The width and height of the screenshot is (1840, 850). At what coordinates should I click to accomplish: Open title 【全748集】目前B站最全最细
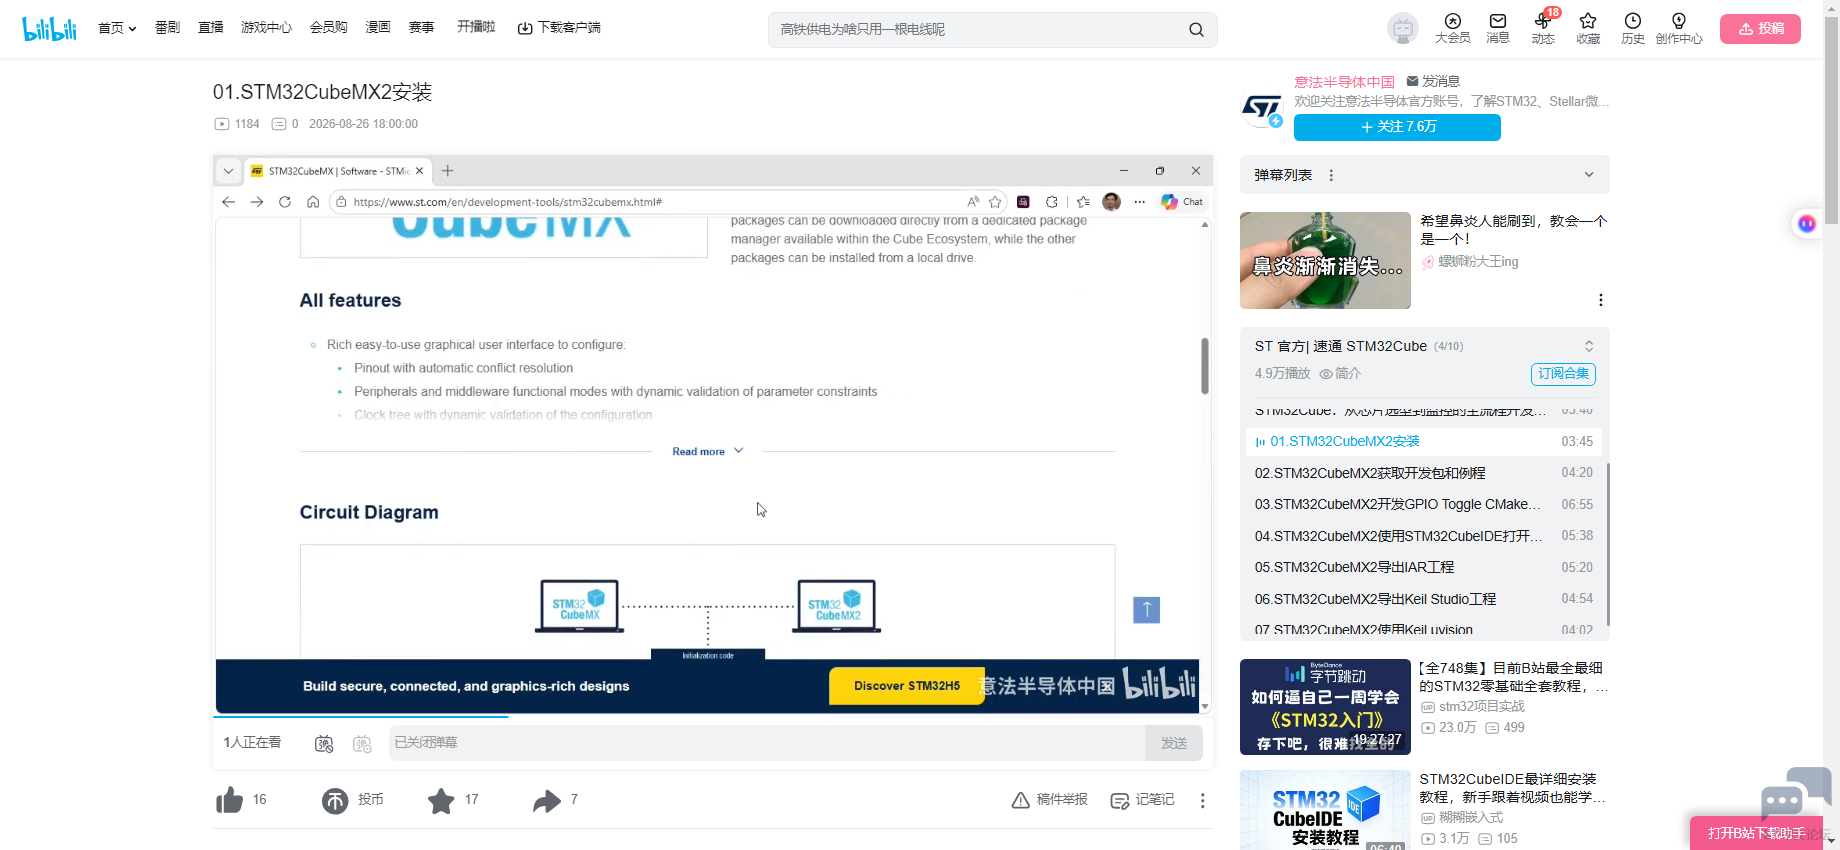(x=1514, y=677)
